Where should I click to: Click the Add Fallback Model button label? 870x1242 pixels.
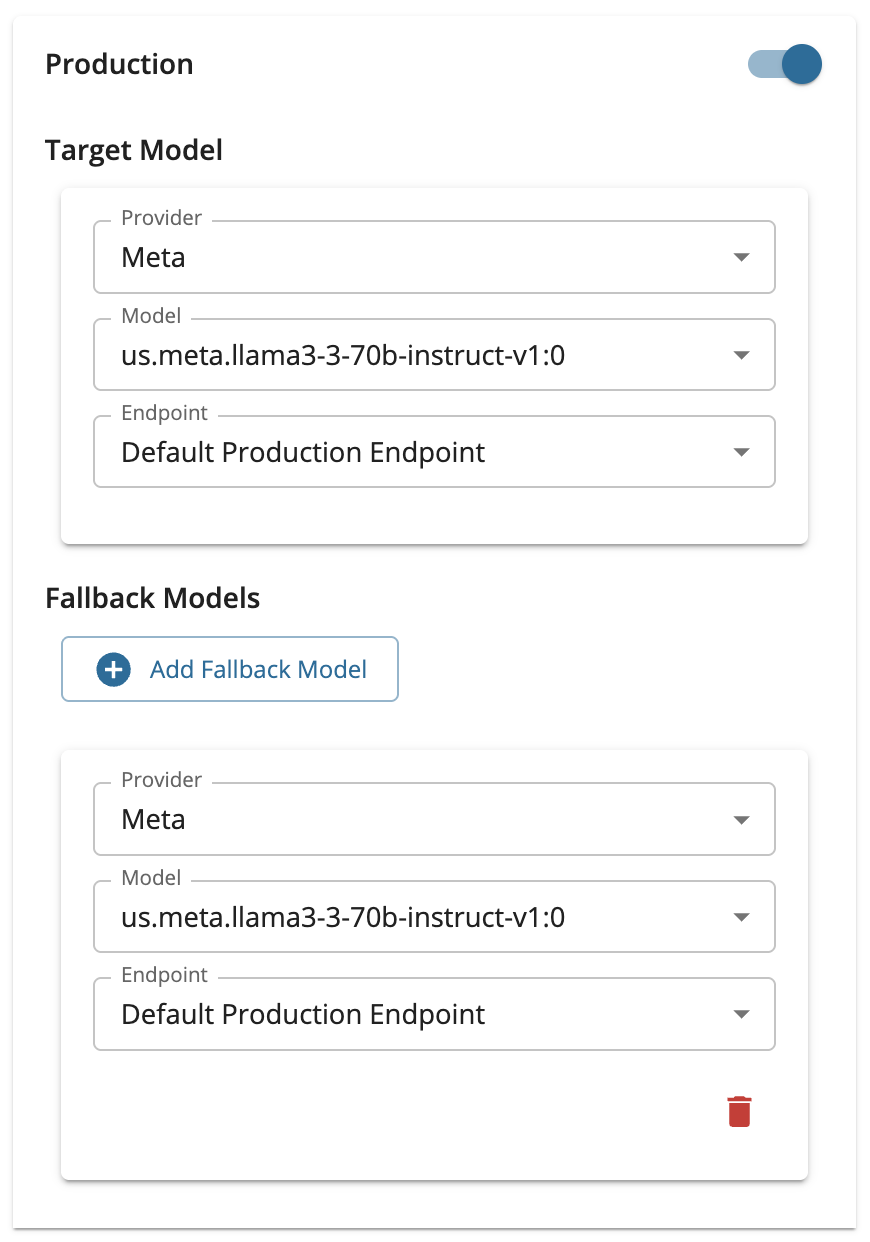pyautogui.click(x=258, y=669)
